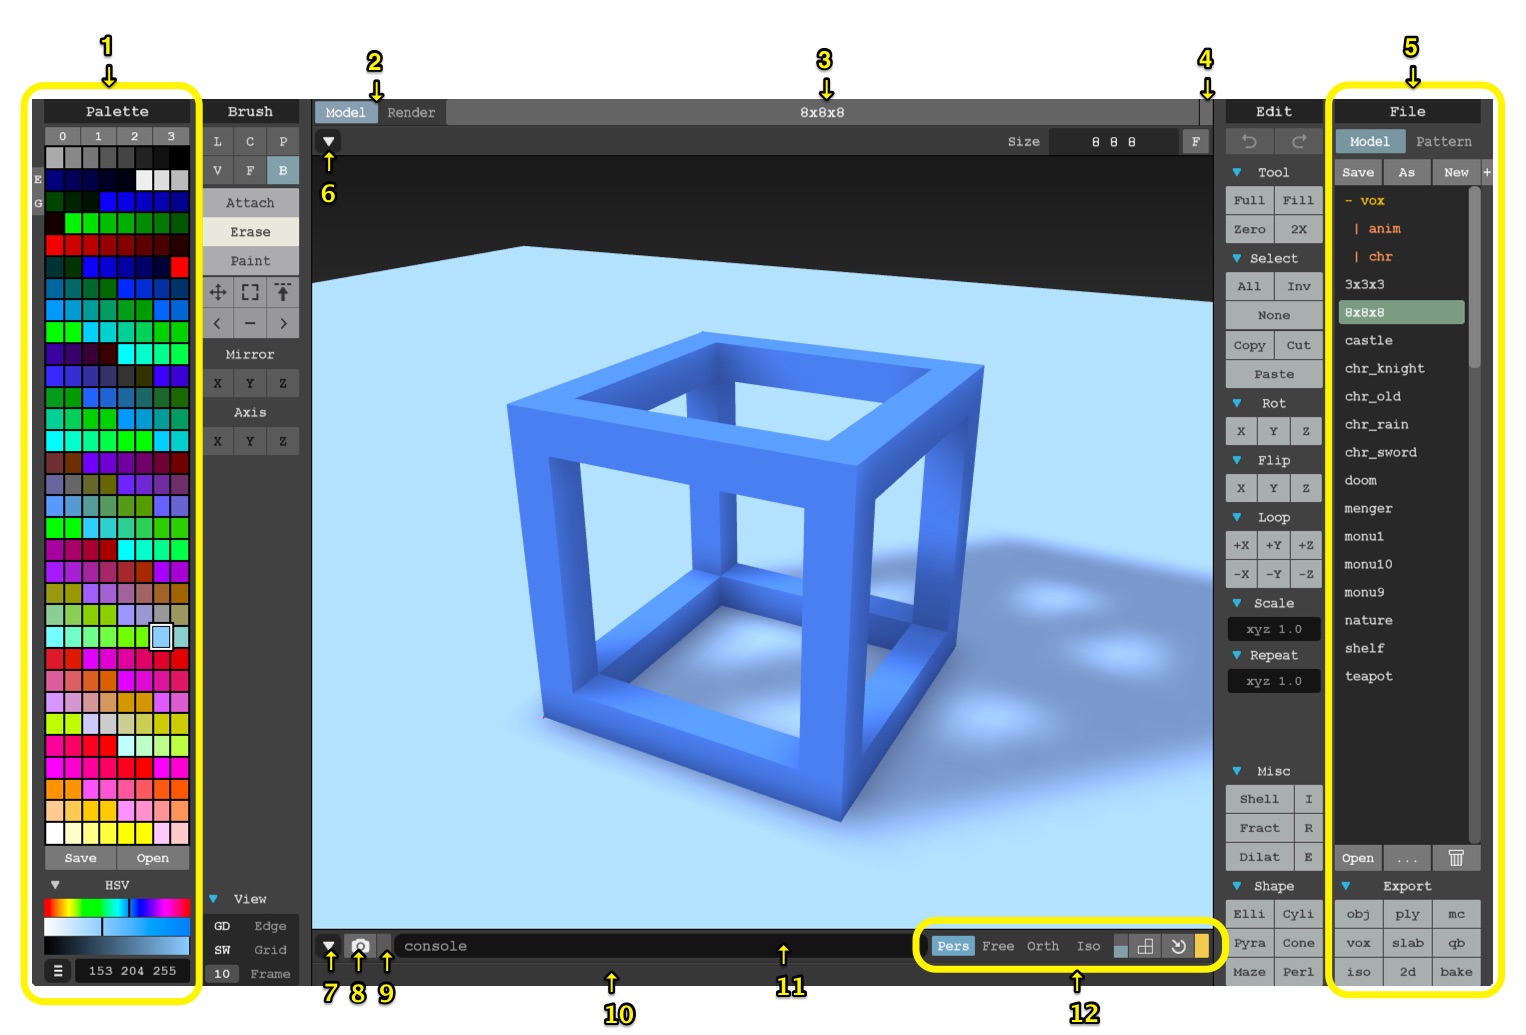Click the trash icon to delete model

(1456, 858)
